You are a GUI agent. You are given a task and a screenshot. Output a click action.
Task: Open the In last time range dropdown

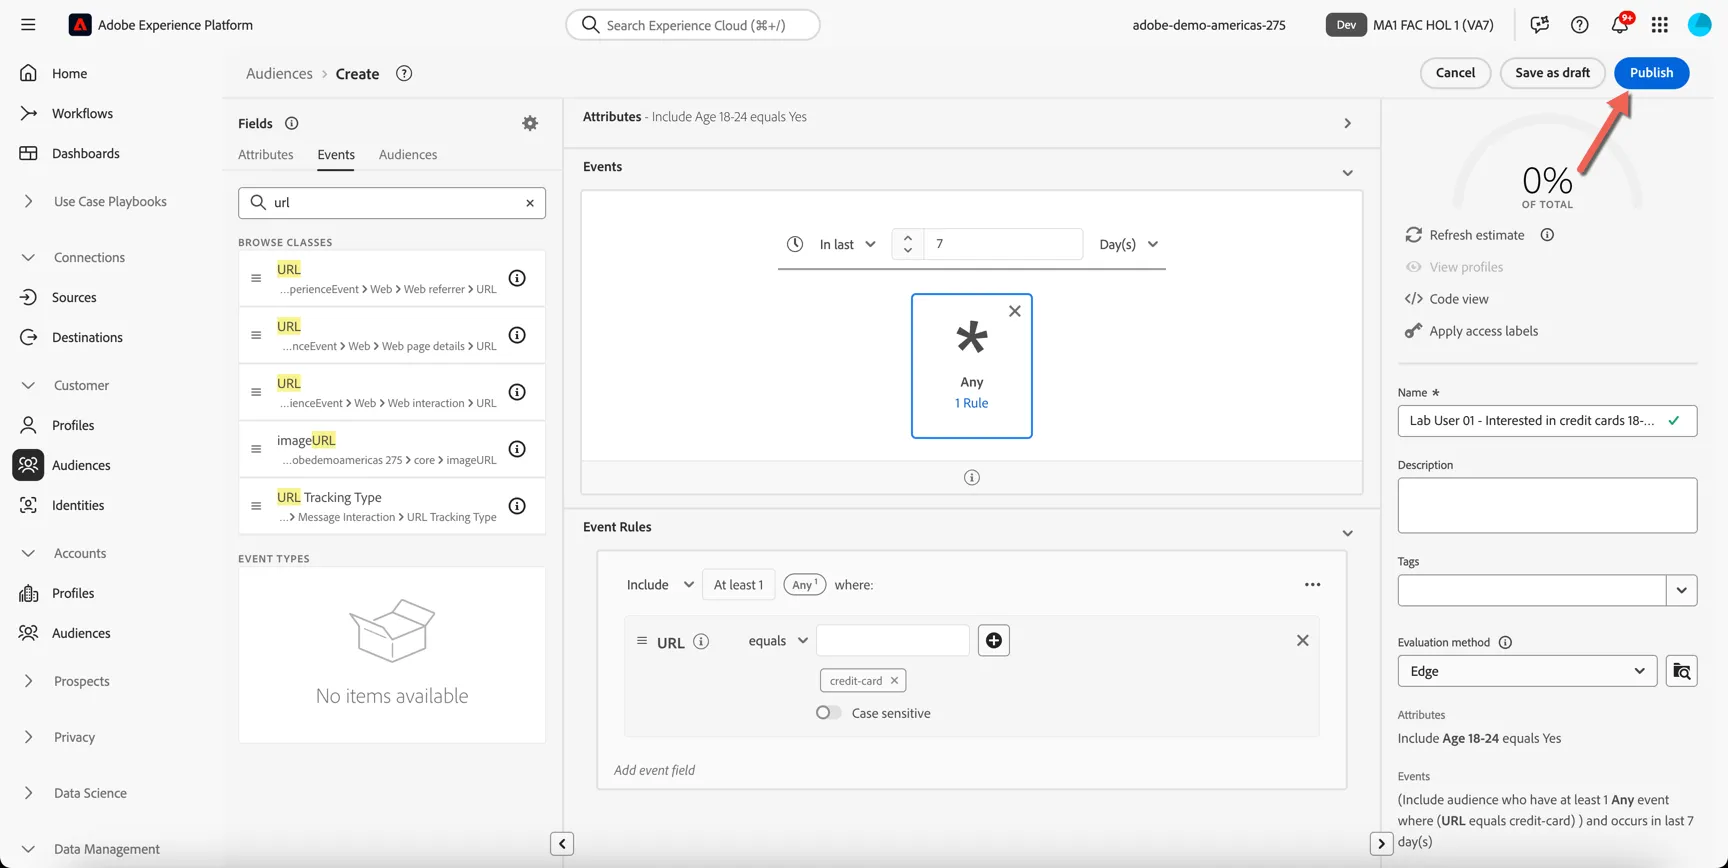coord(847,244)
